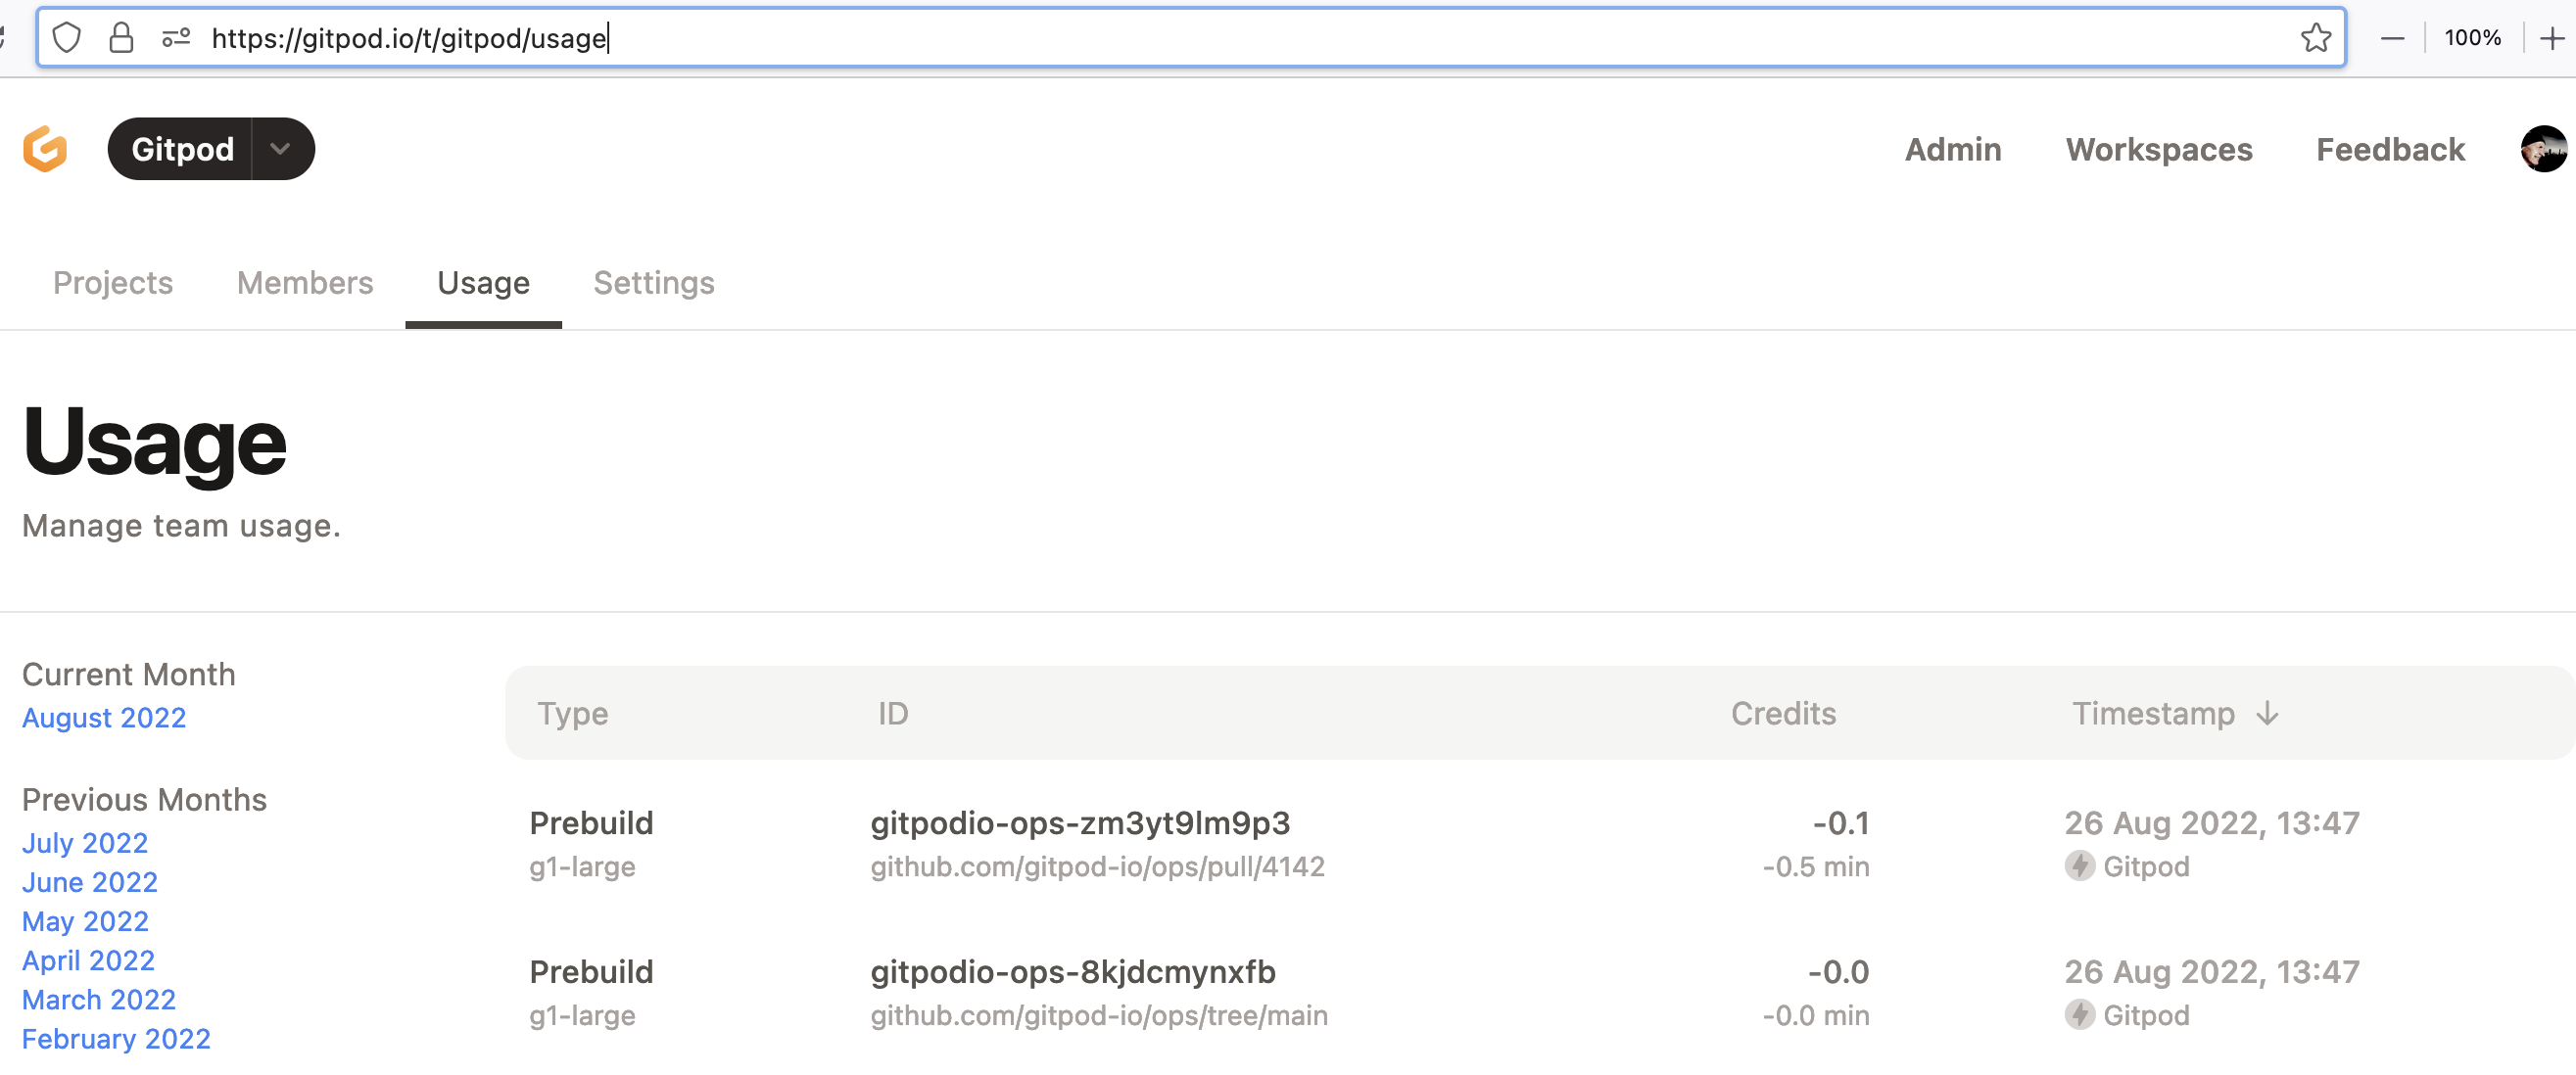Open the Feedback page
Screen dimensions: 2576x1075
(x=2390, y=149)
